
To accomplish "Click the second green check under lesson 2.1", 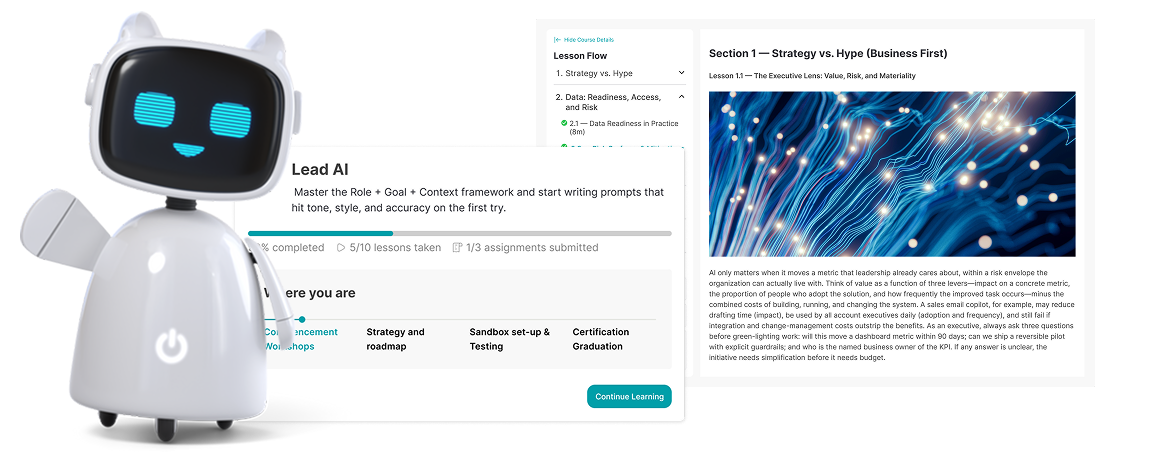I will [x=564, y=146].
